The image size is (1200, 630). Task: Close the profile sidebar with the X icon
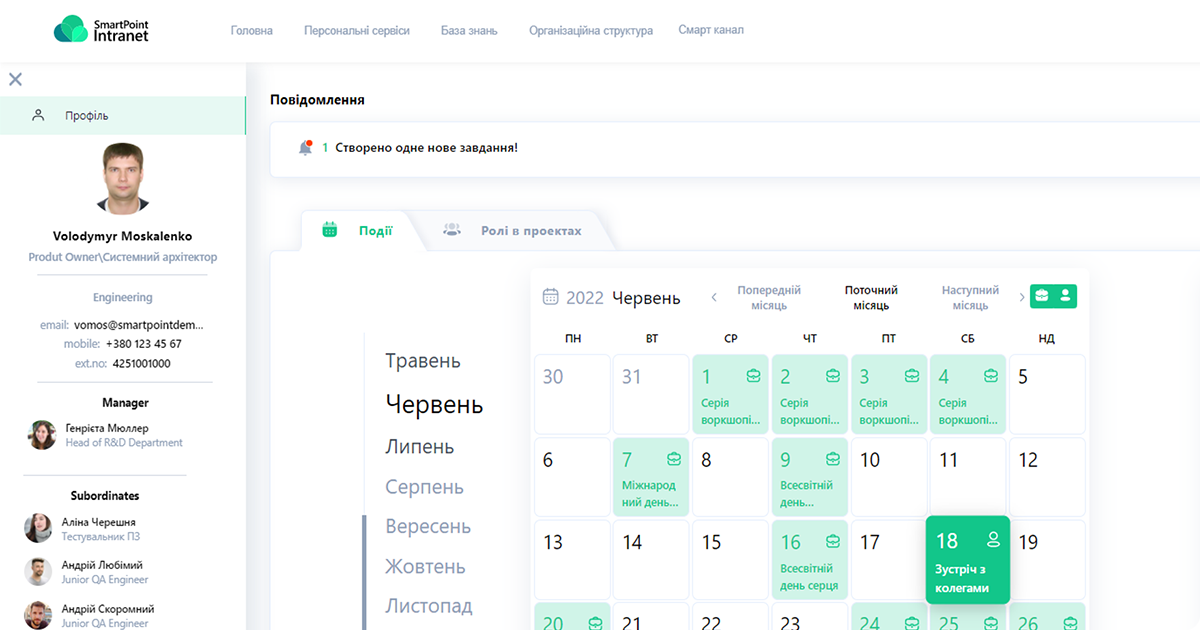[15, 79]
